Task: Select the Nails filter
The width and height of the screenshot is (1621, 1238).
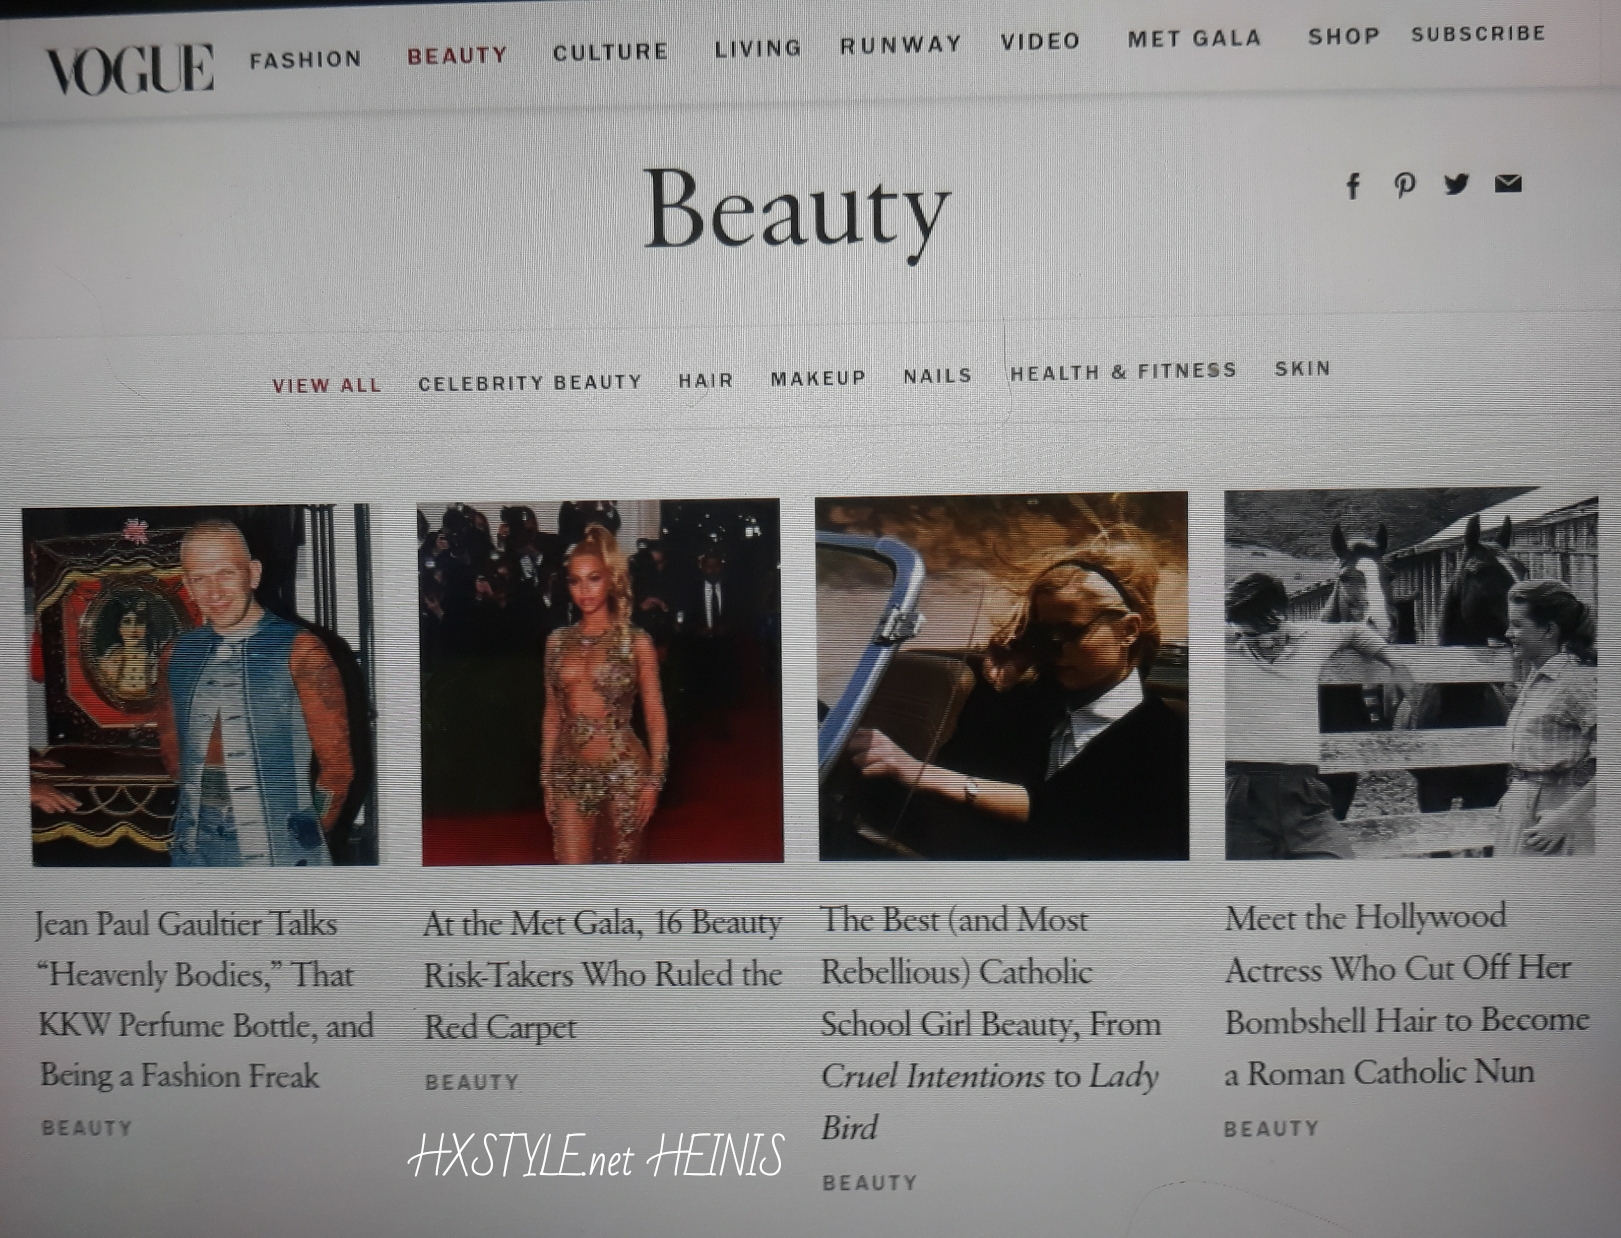Action: (938, 376)
